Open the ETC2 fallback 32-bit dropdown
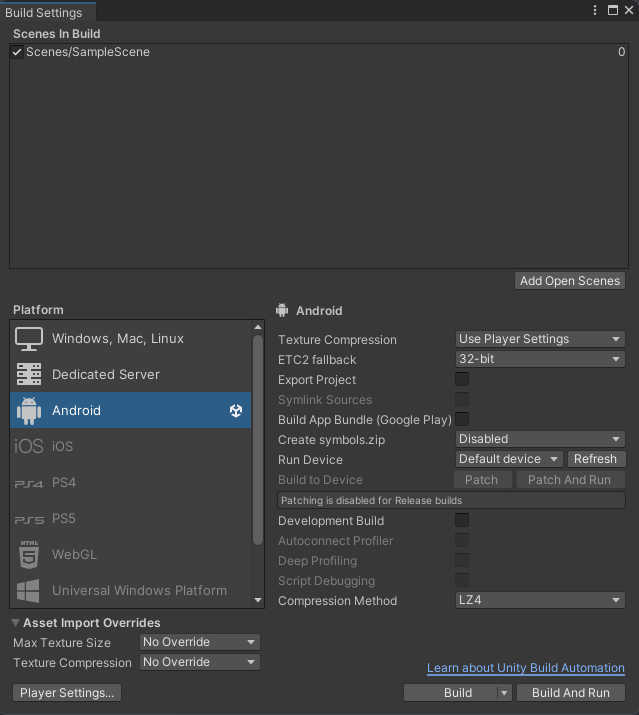Screen dimensions: 639x715 click(540, 359)
